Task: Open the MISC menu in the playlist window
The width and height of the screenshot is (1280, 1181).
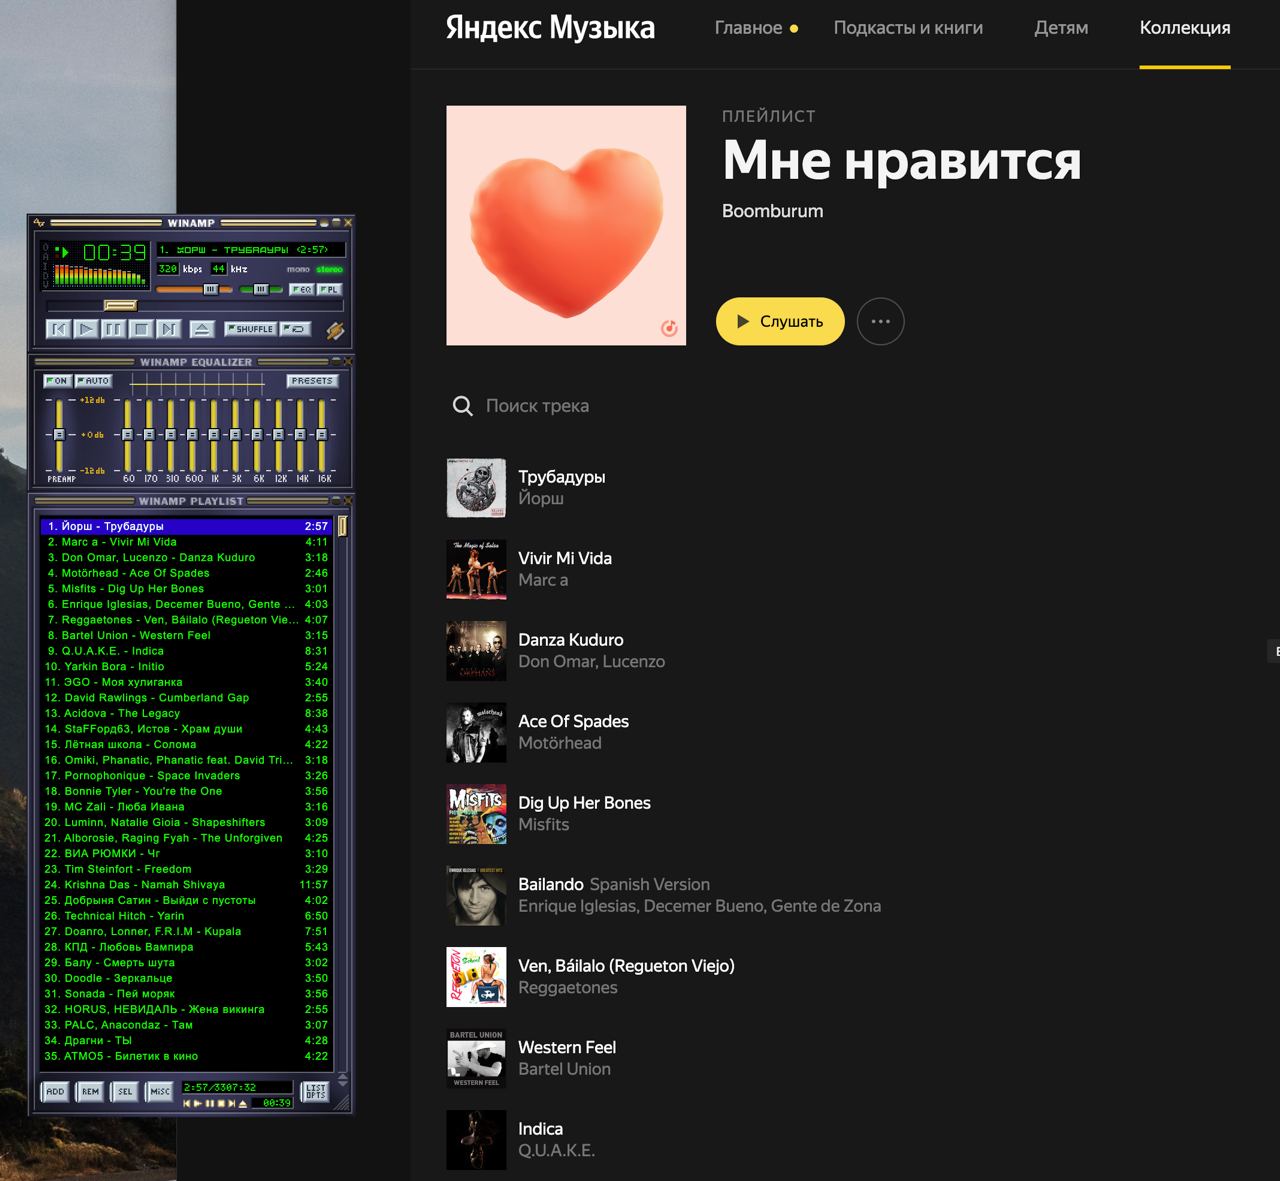Action: (159, 1091)
